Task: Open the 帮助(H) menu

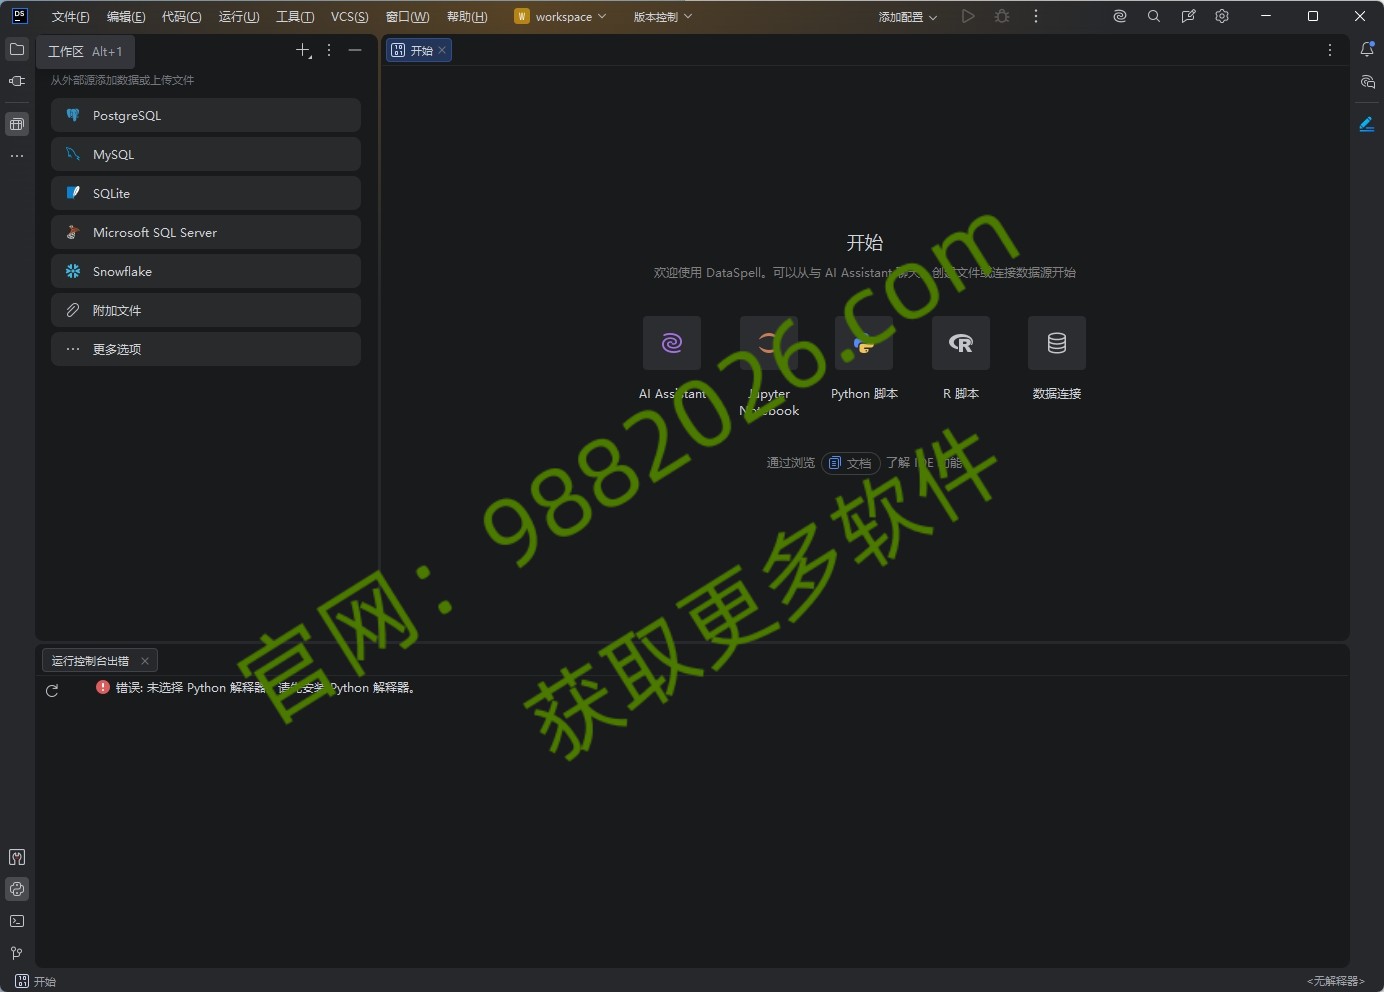Action: (x=467, y=16)
